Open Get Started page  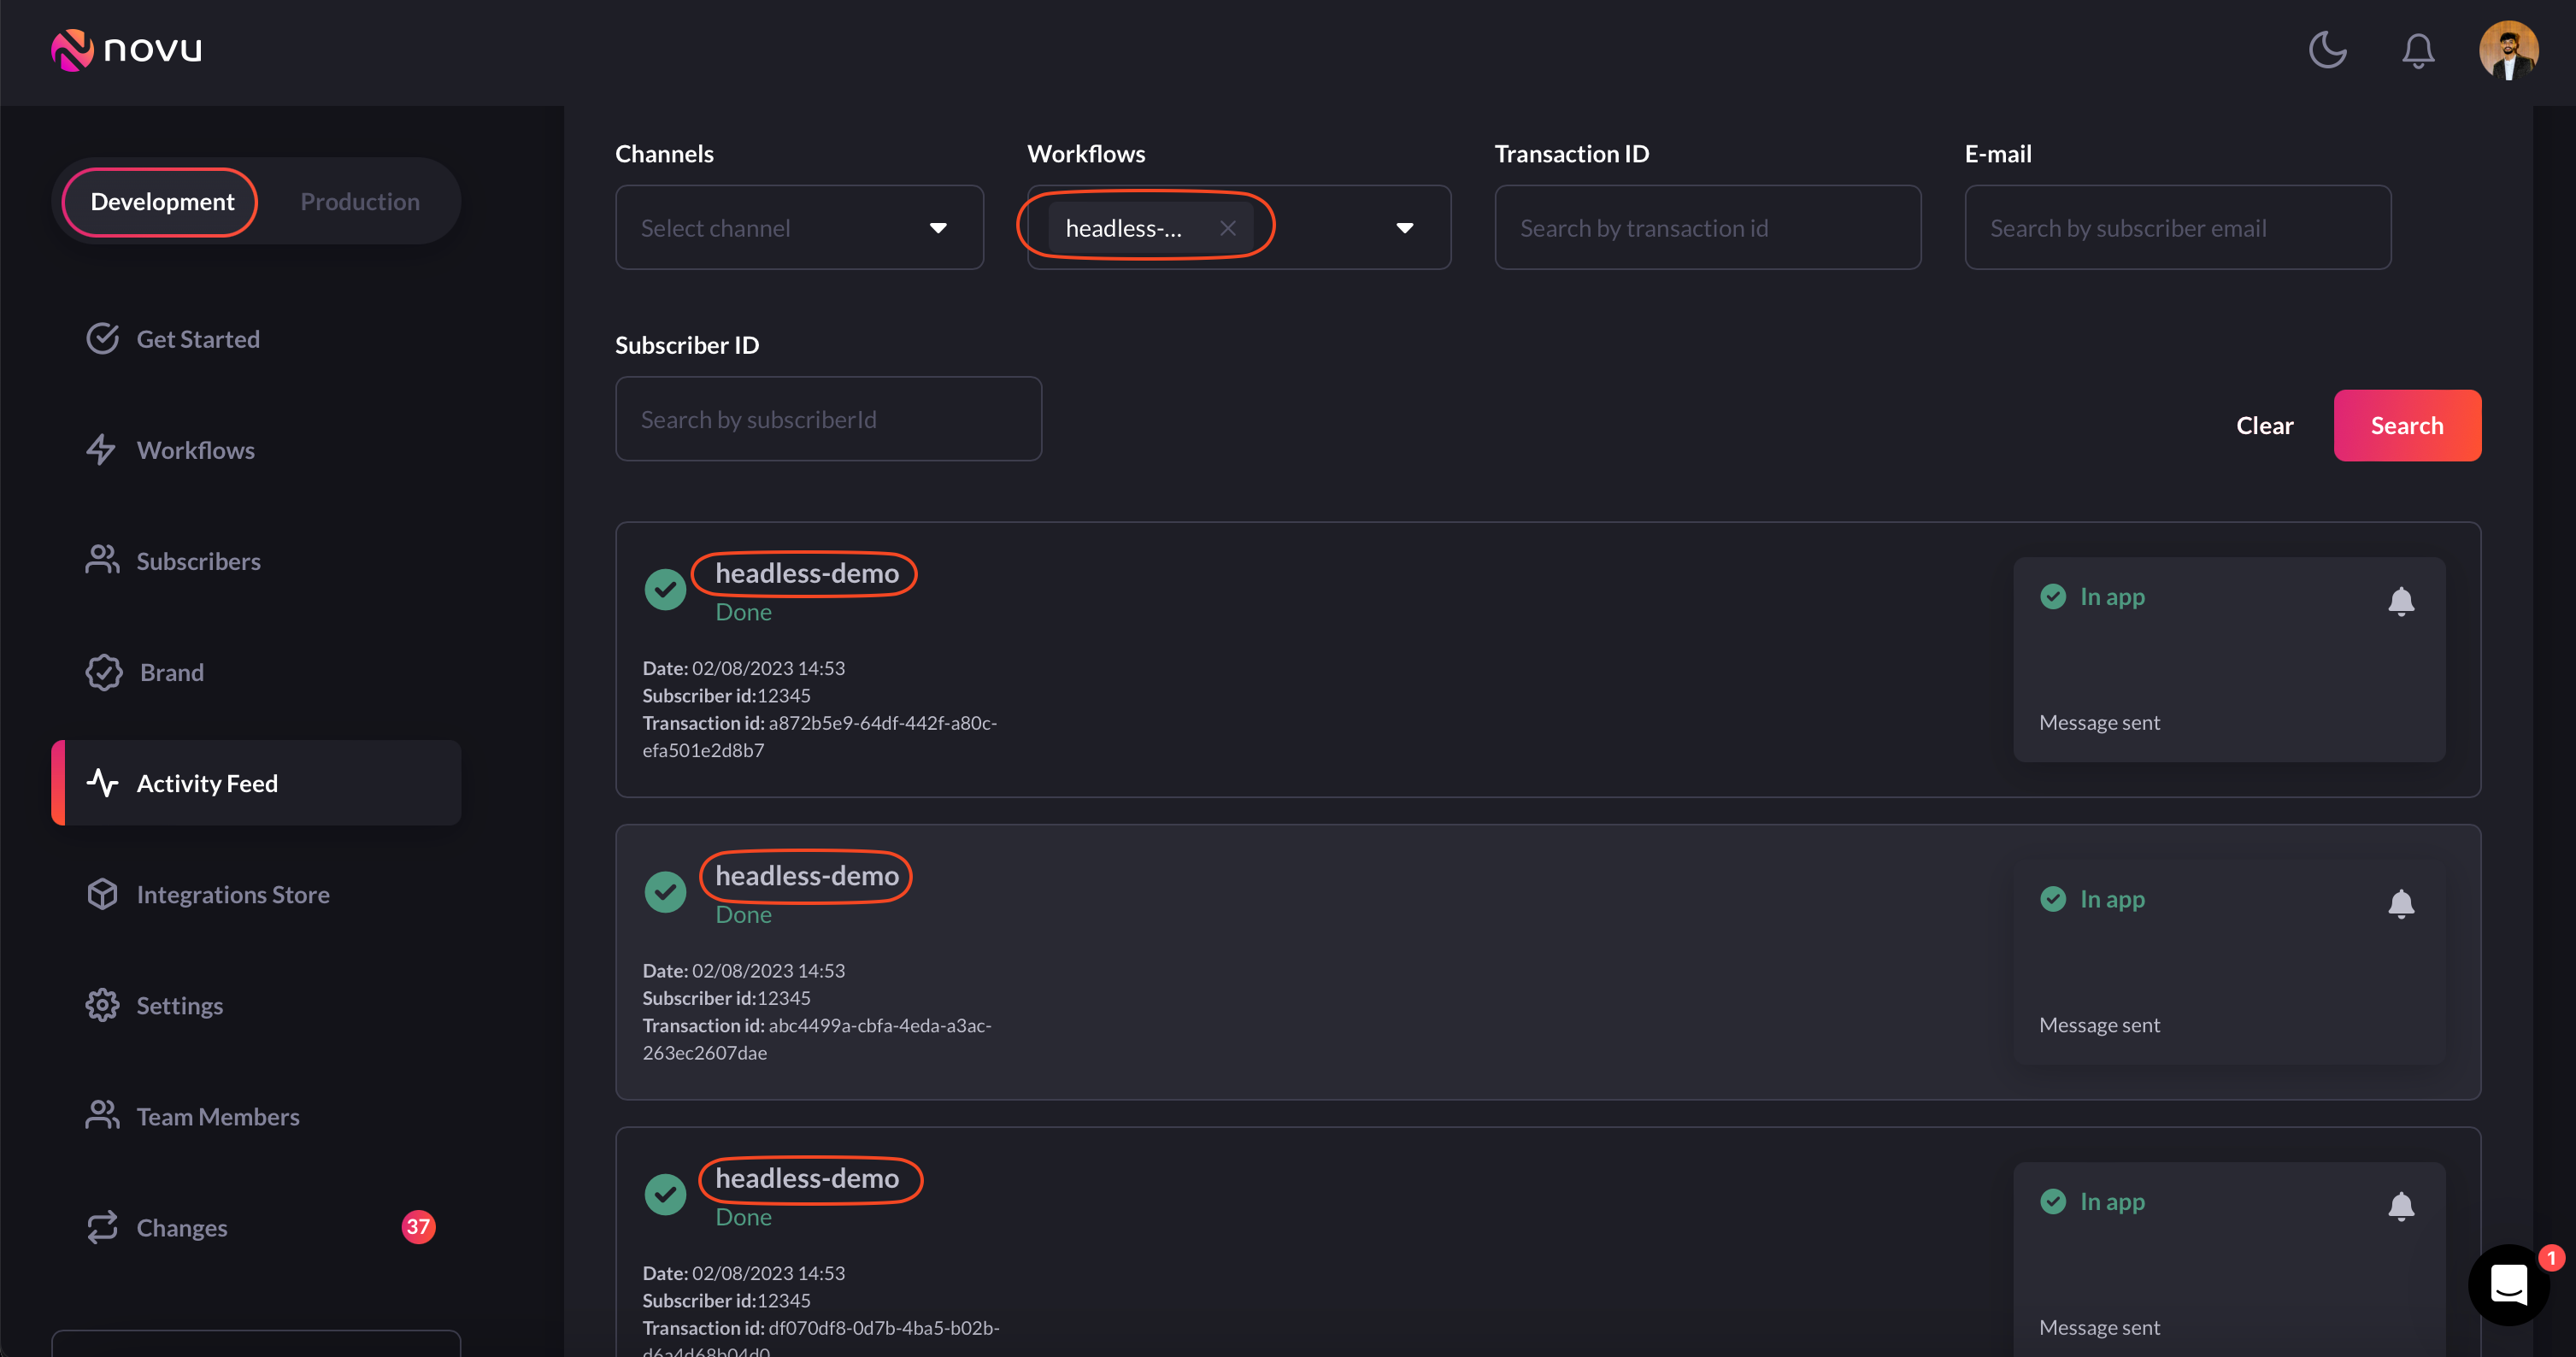click(197, 339)
